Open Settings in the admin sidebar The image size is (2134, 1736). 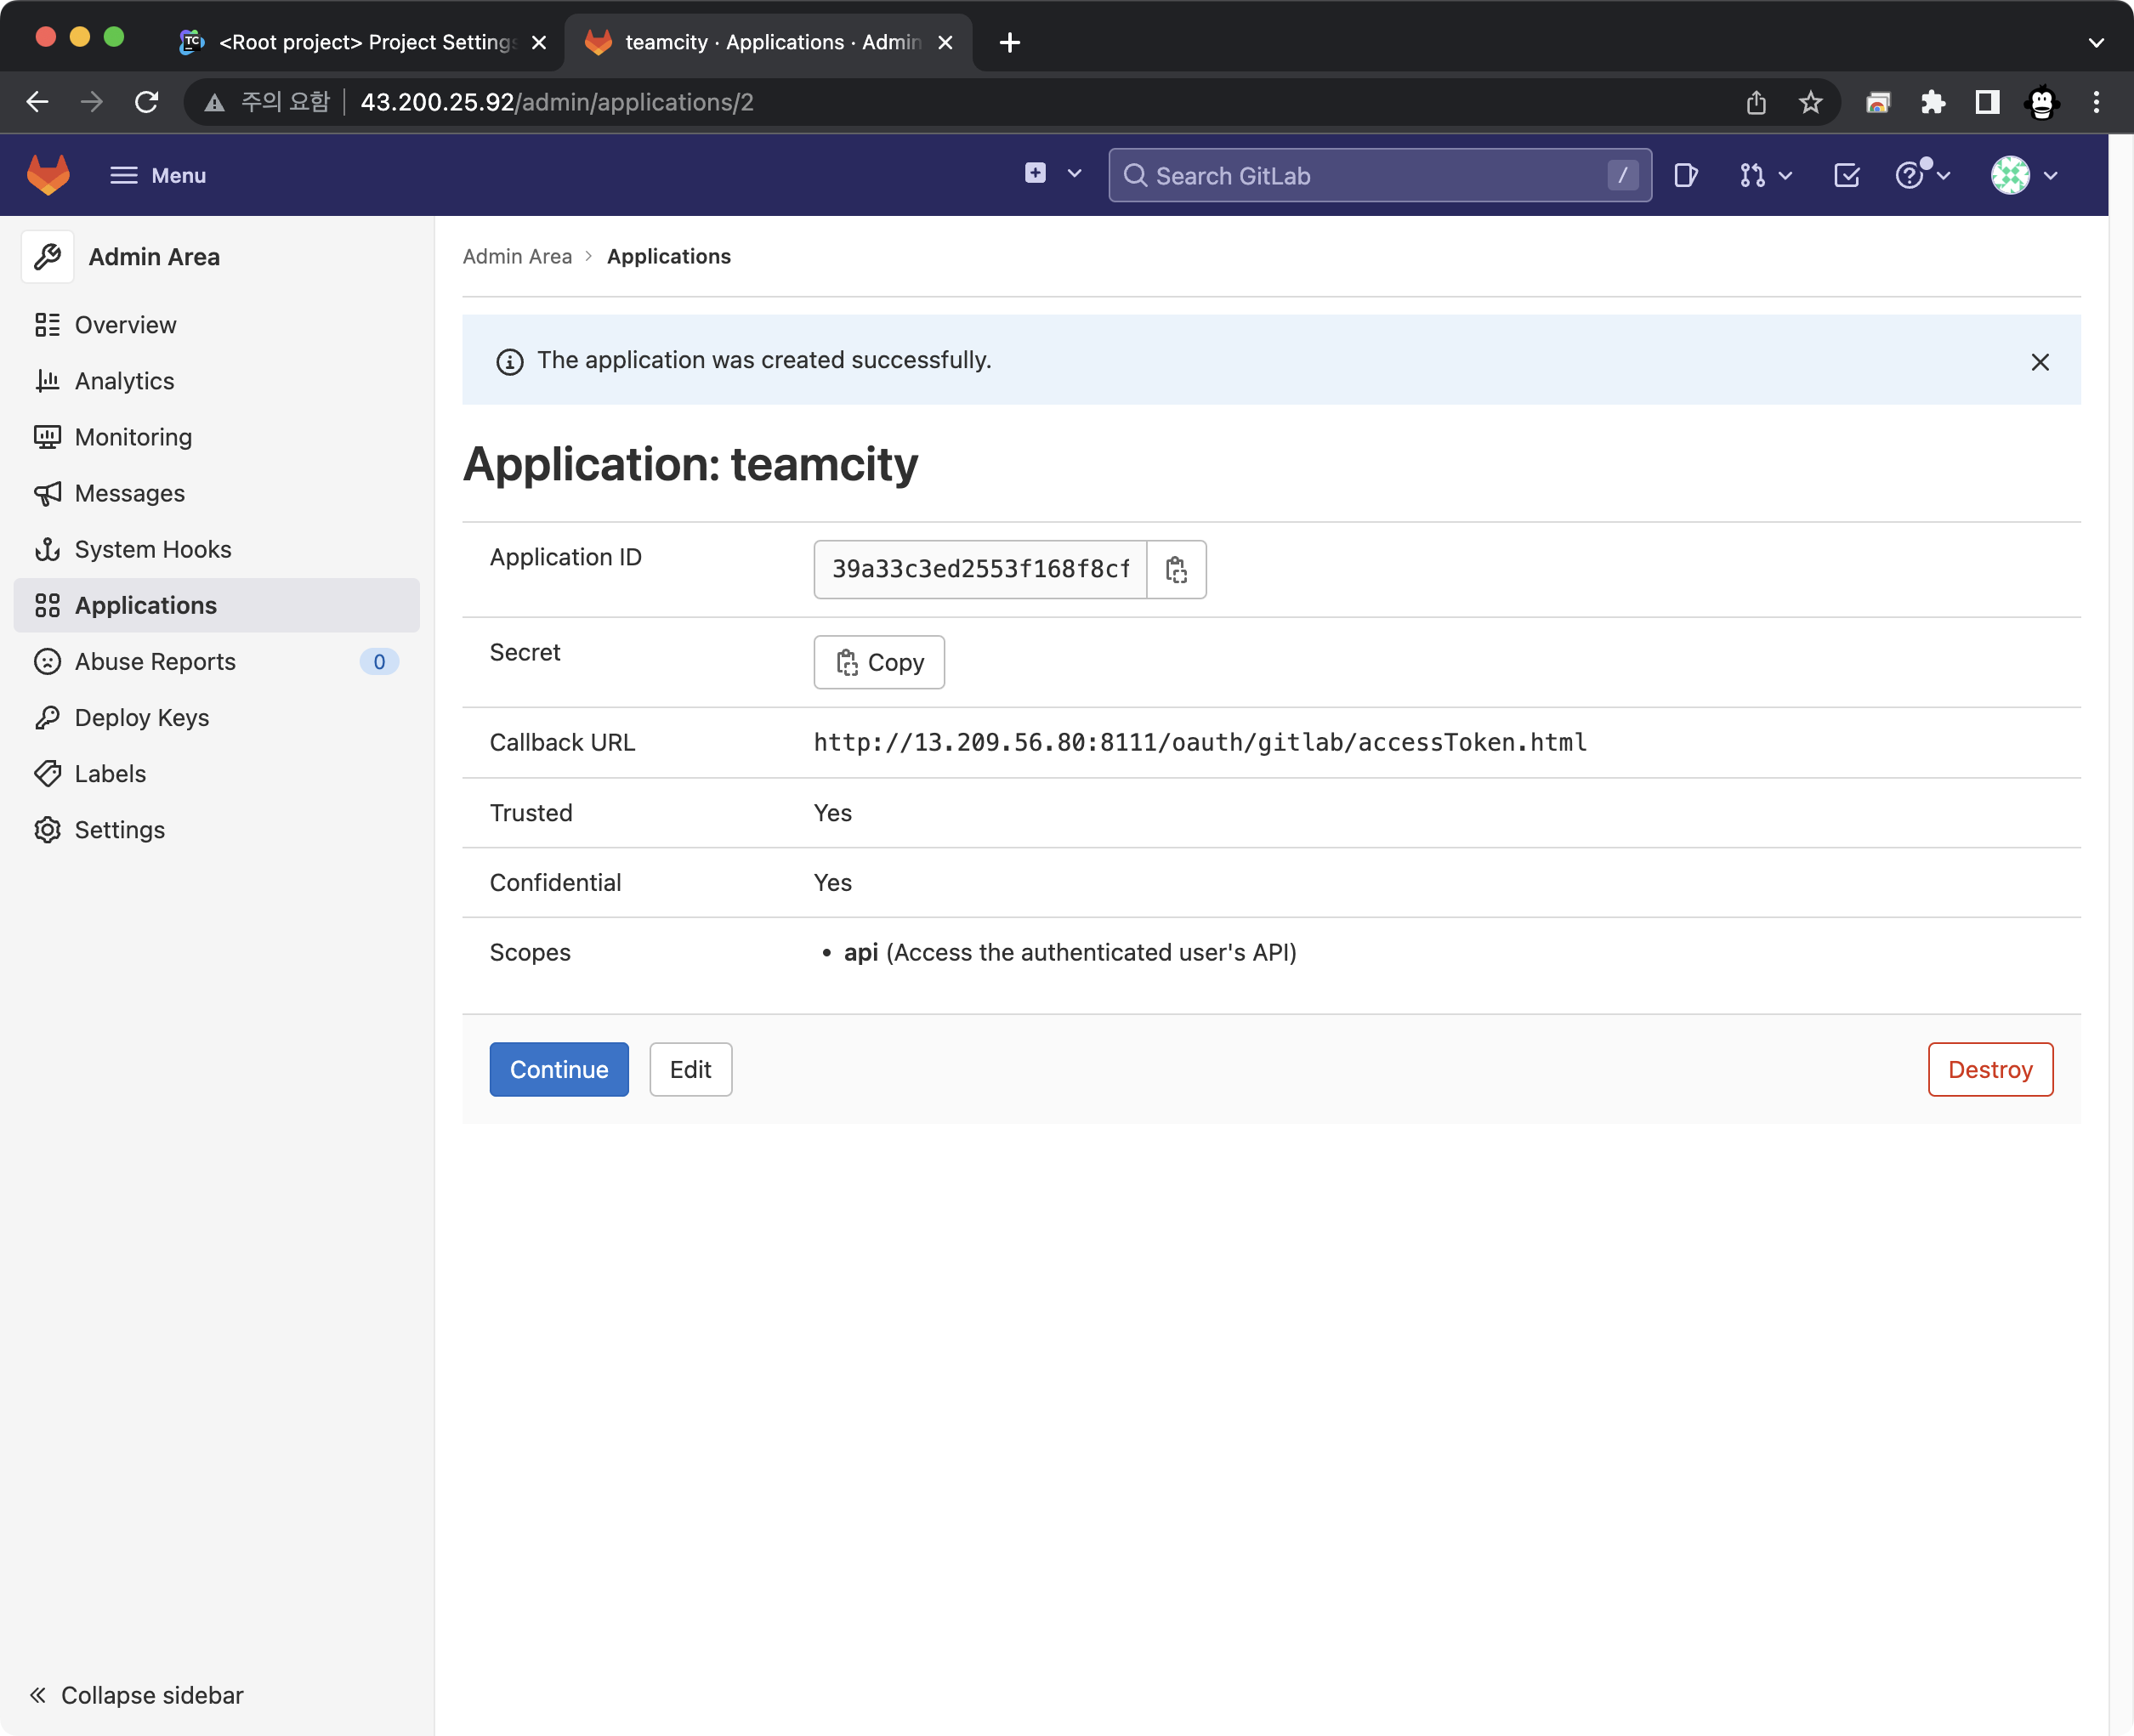(217, 829)
